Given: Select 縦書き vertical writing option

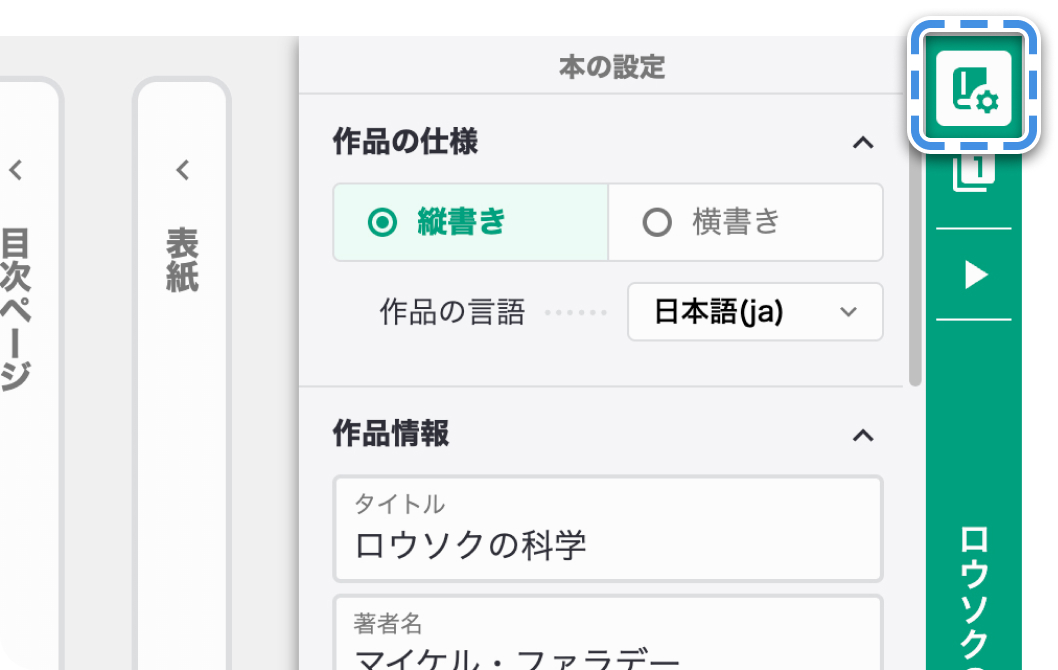Looking at the screenshot, I should (470, 222).
